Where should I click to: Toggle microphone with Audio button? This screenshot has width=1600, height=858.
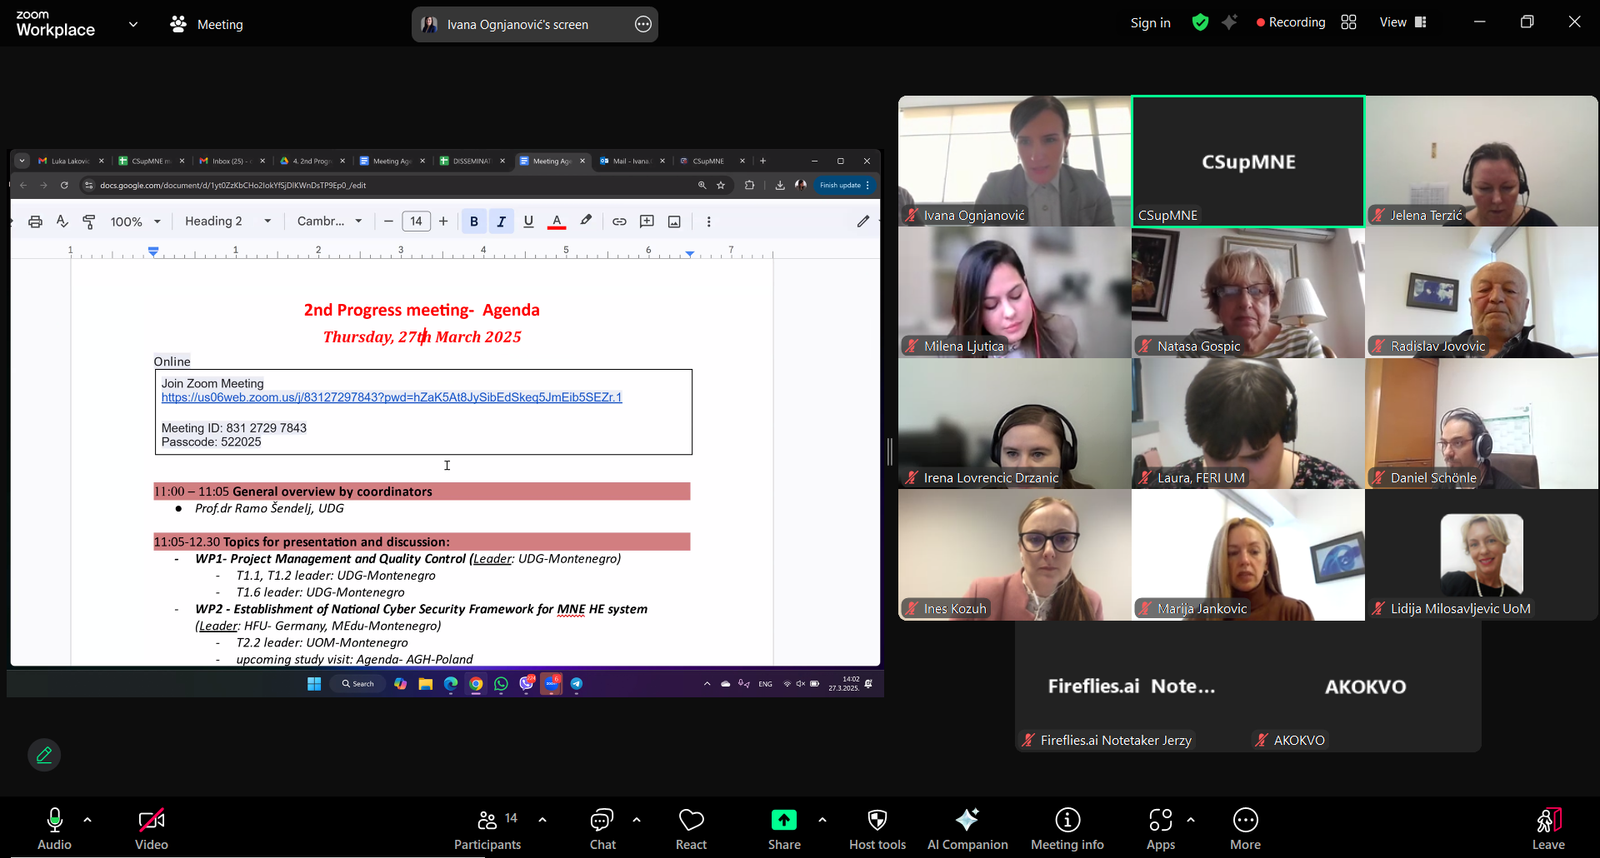[x=54, y=829]
